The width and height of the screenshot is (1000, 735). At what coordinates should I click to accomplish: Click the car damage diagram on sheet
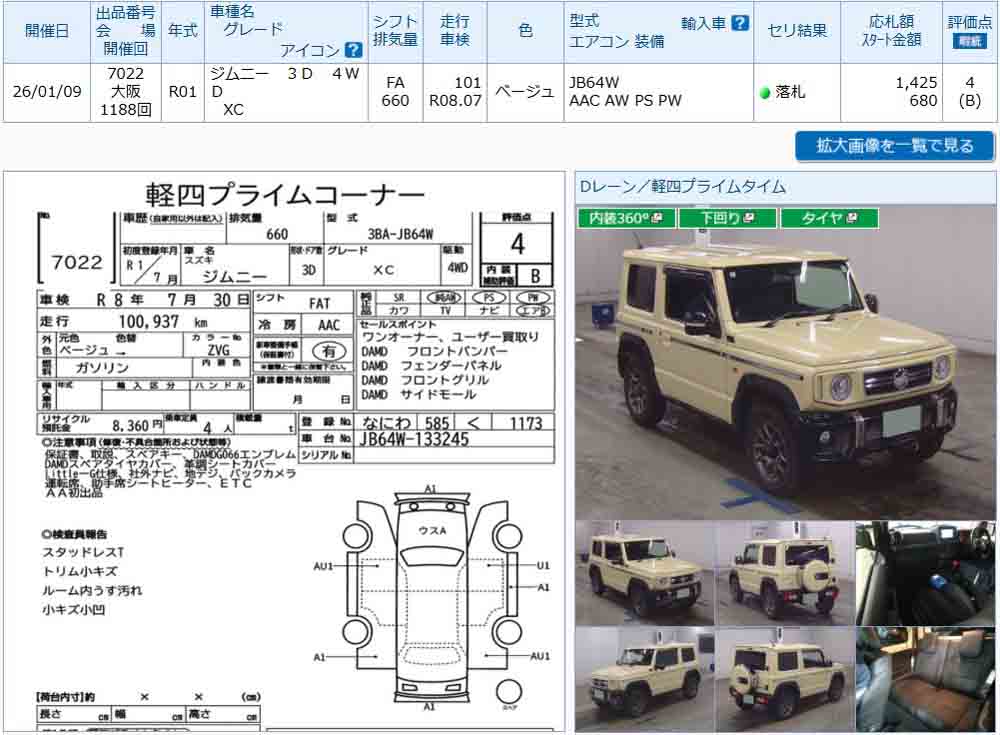click(x=430, y=600)
